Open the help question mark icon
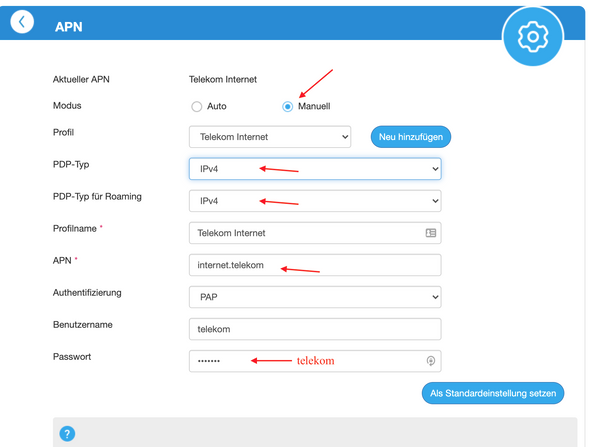The width and height of the screenshot is (607, 447). coord(67,433)
